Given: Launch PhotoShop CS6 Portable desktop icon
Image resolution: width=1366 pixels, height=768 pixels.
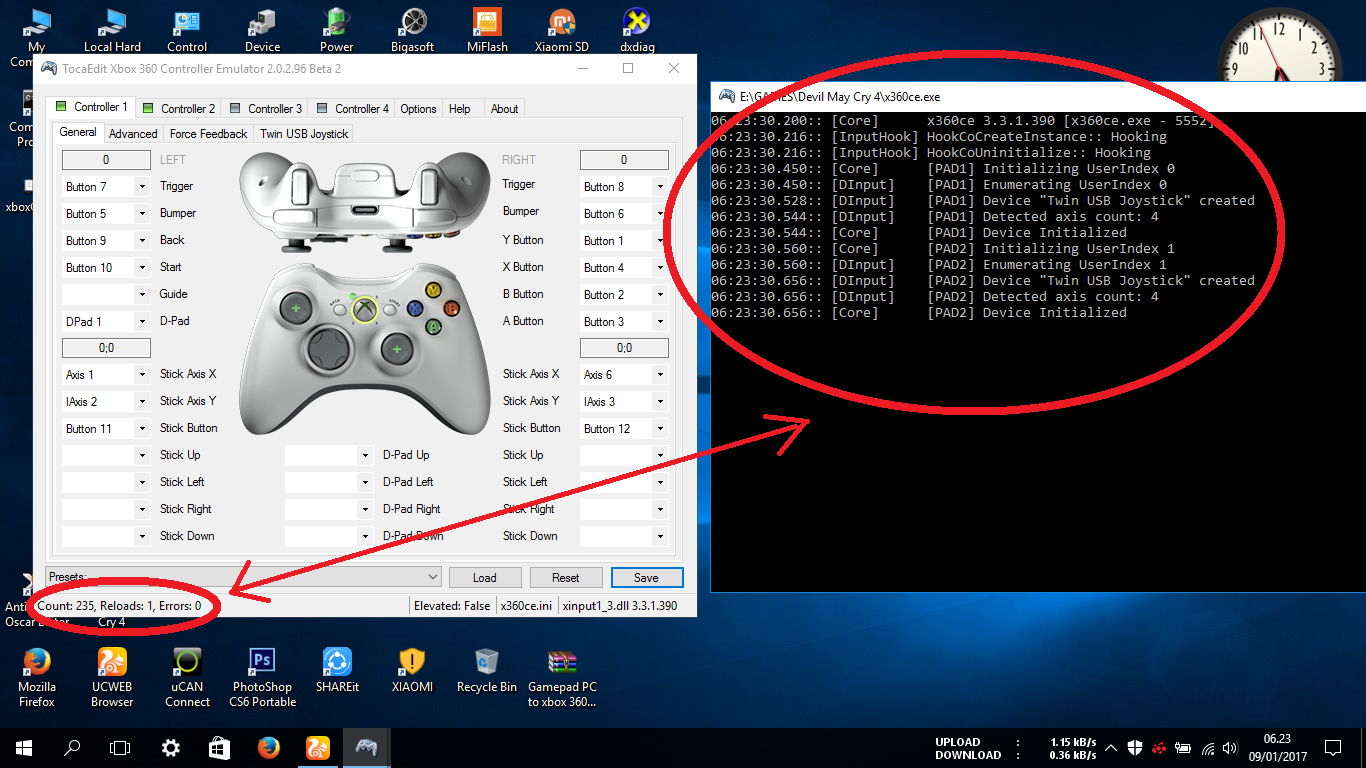Looking at the screenshot, I should 262,677.
